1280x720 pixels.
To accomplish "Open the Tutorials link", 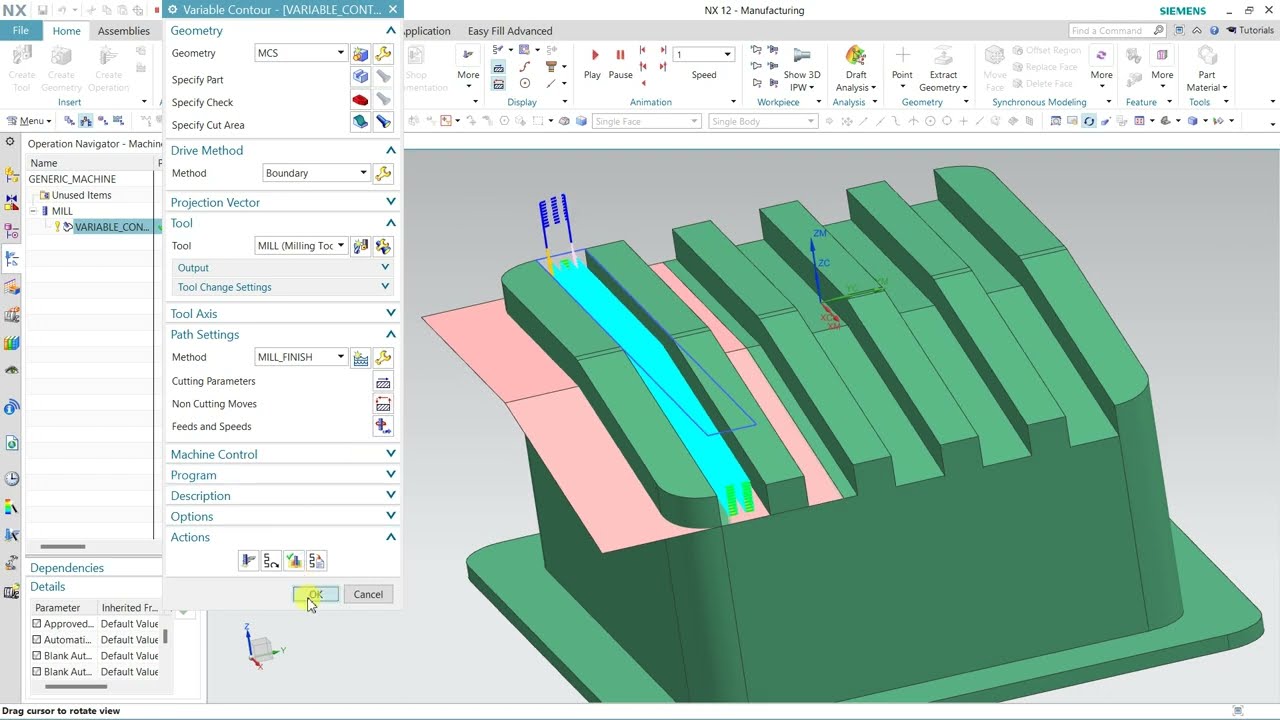I will click(x=1250, y=30).
